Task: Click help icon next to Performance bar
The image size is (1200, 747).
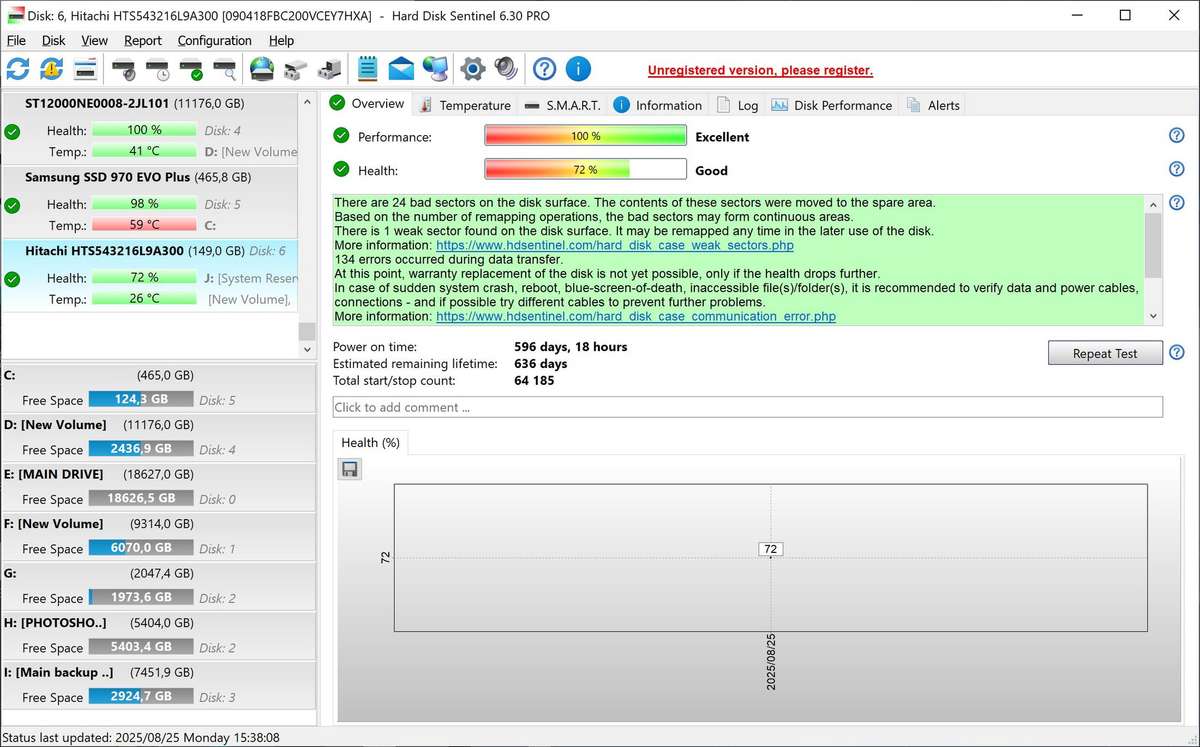Action: [1176, 136]
